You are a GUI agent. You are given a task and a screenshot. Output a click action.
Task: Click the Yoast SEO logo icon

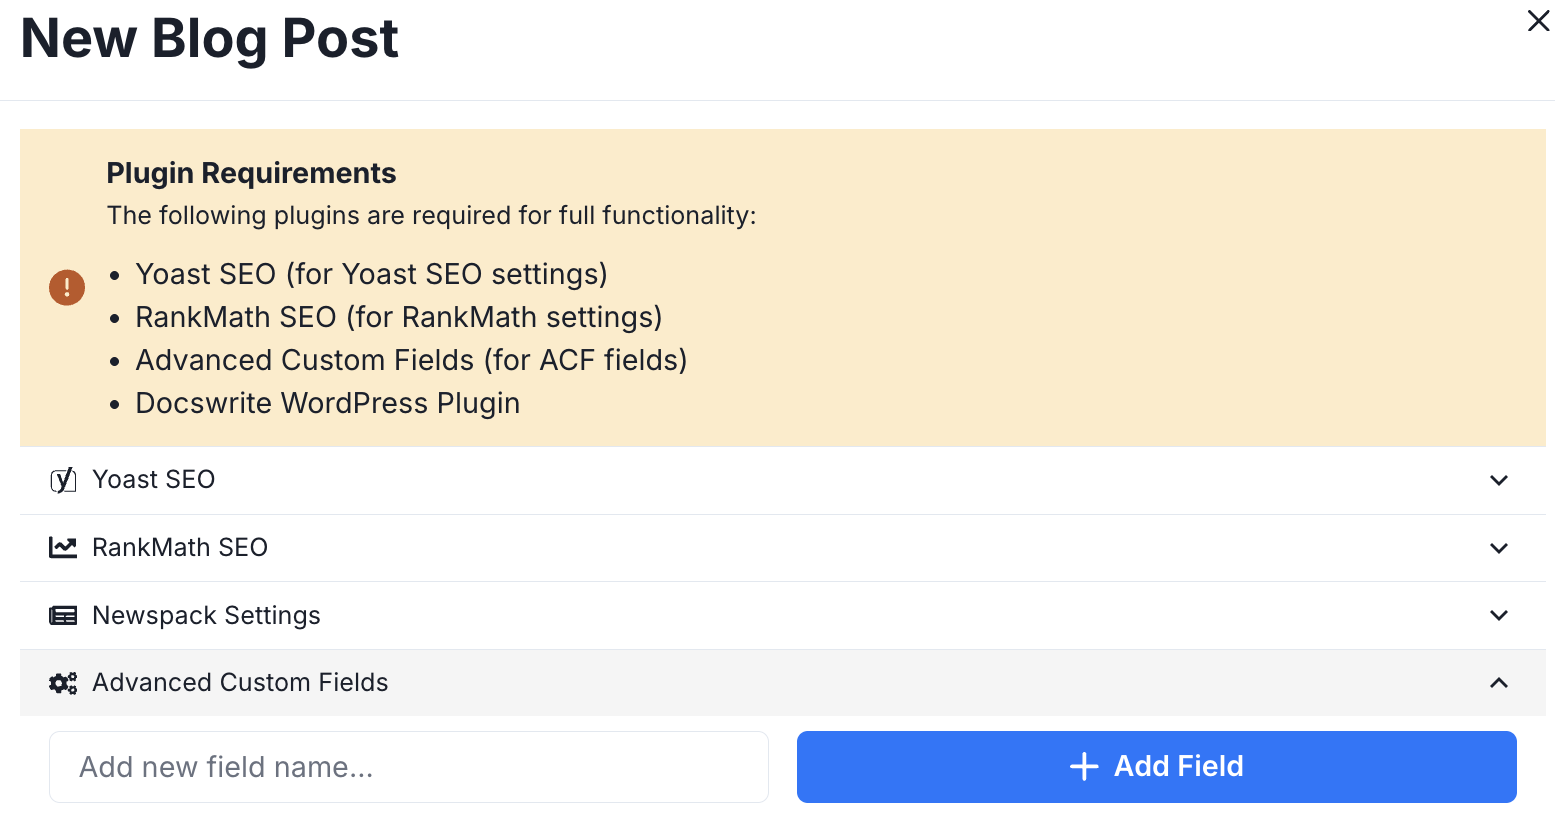[63, 480]
